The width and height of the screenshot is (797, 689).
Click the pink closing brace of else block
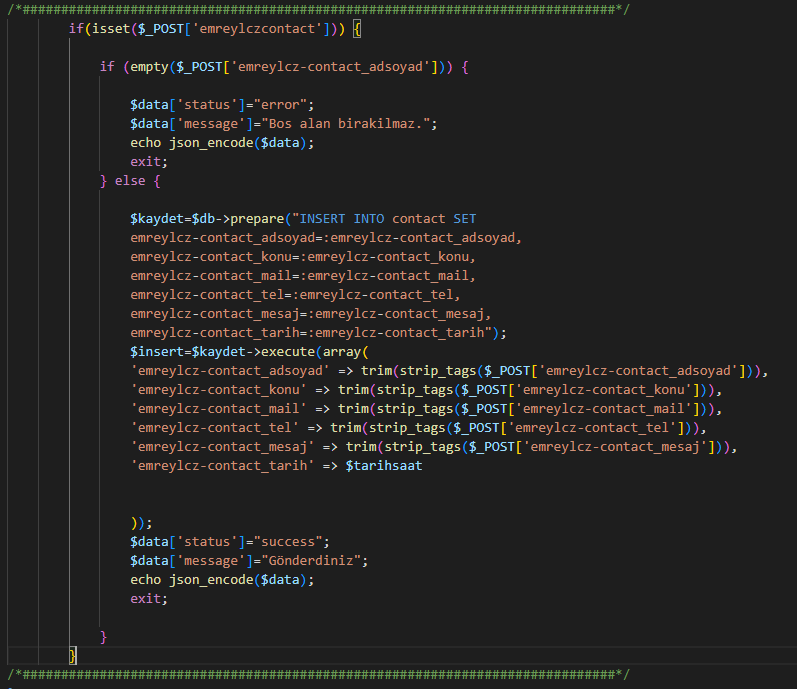(104, 637)
